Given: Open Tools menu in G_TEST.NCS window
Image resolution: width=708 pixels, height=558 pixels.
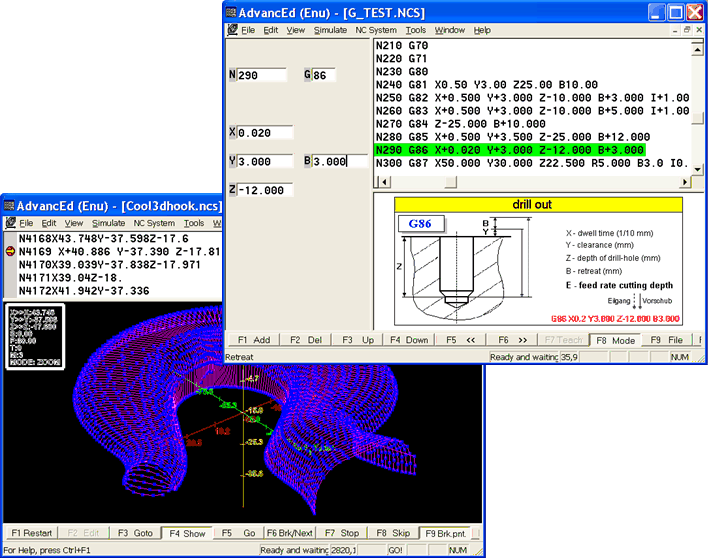Looking at the screenshot, I should (x=415, y=30).
